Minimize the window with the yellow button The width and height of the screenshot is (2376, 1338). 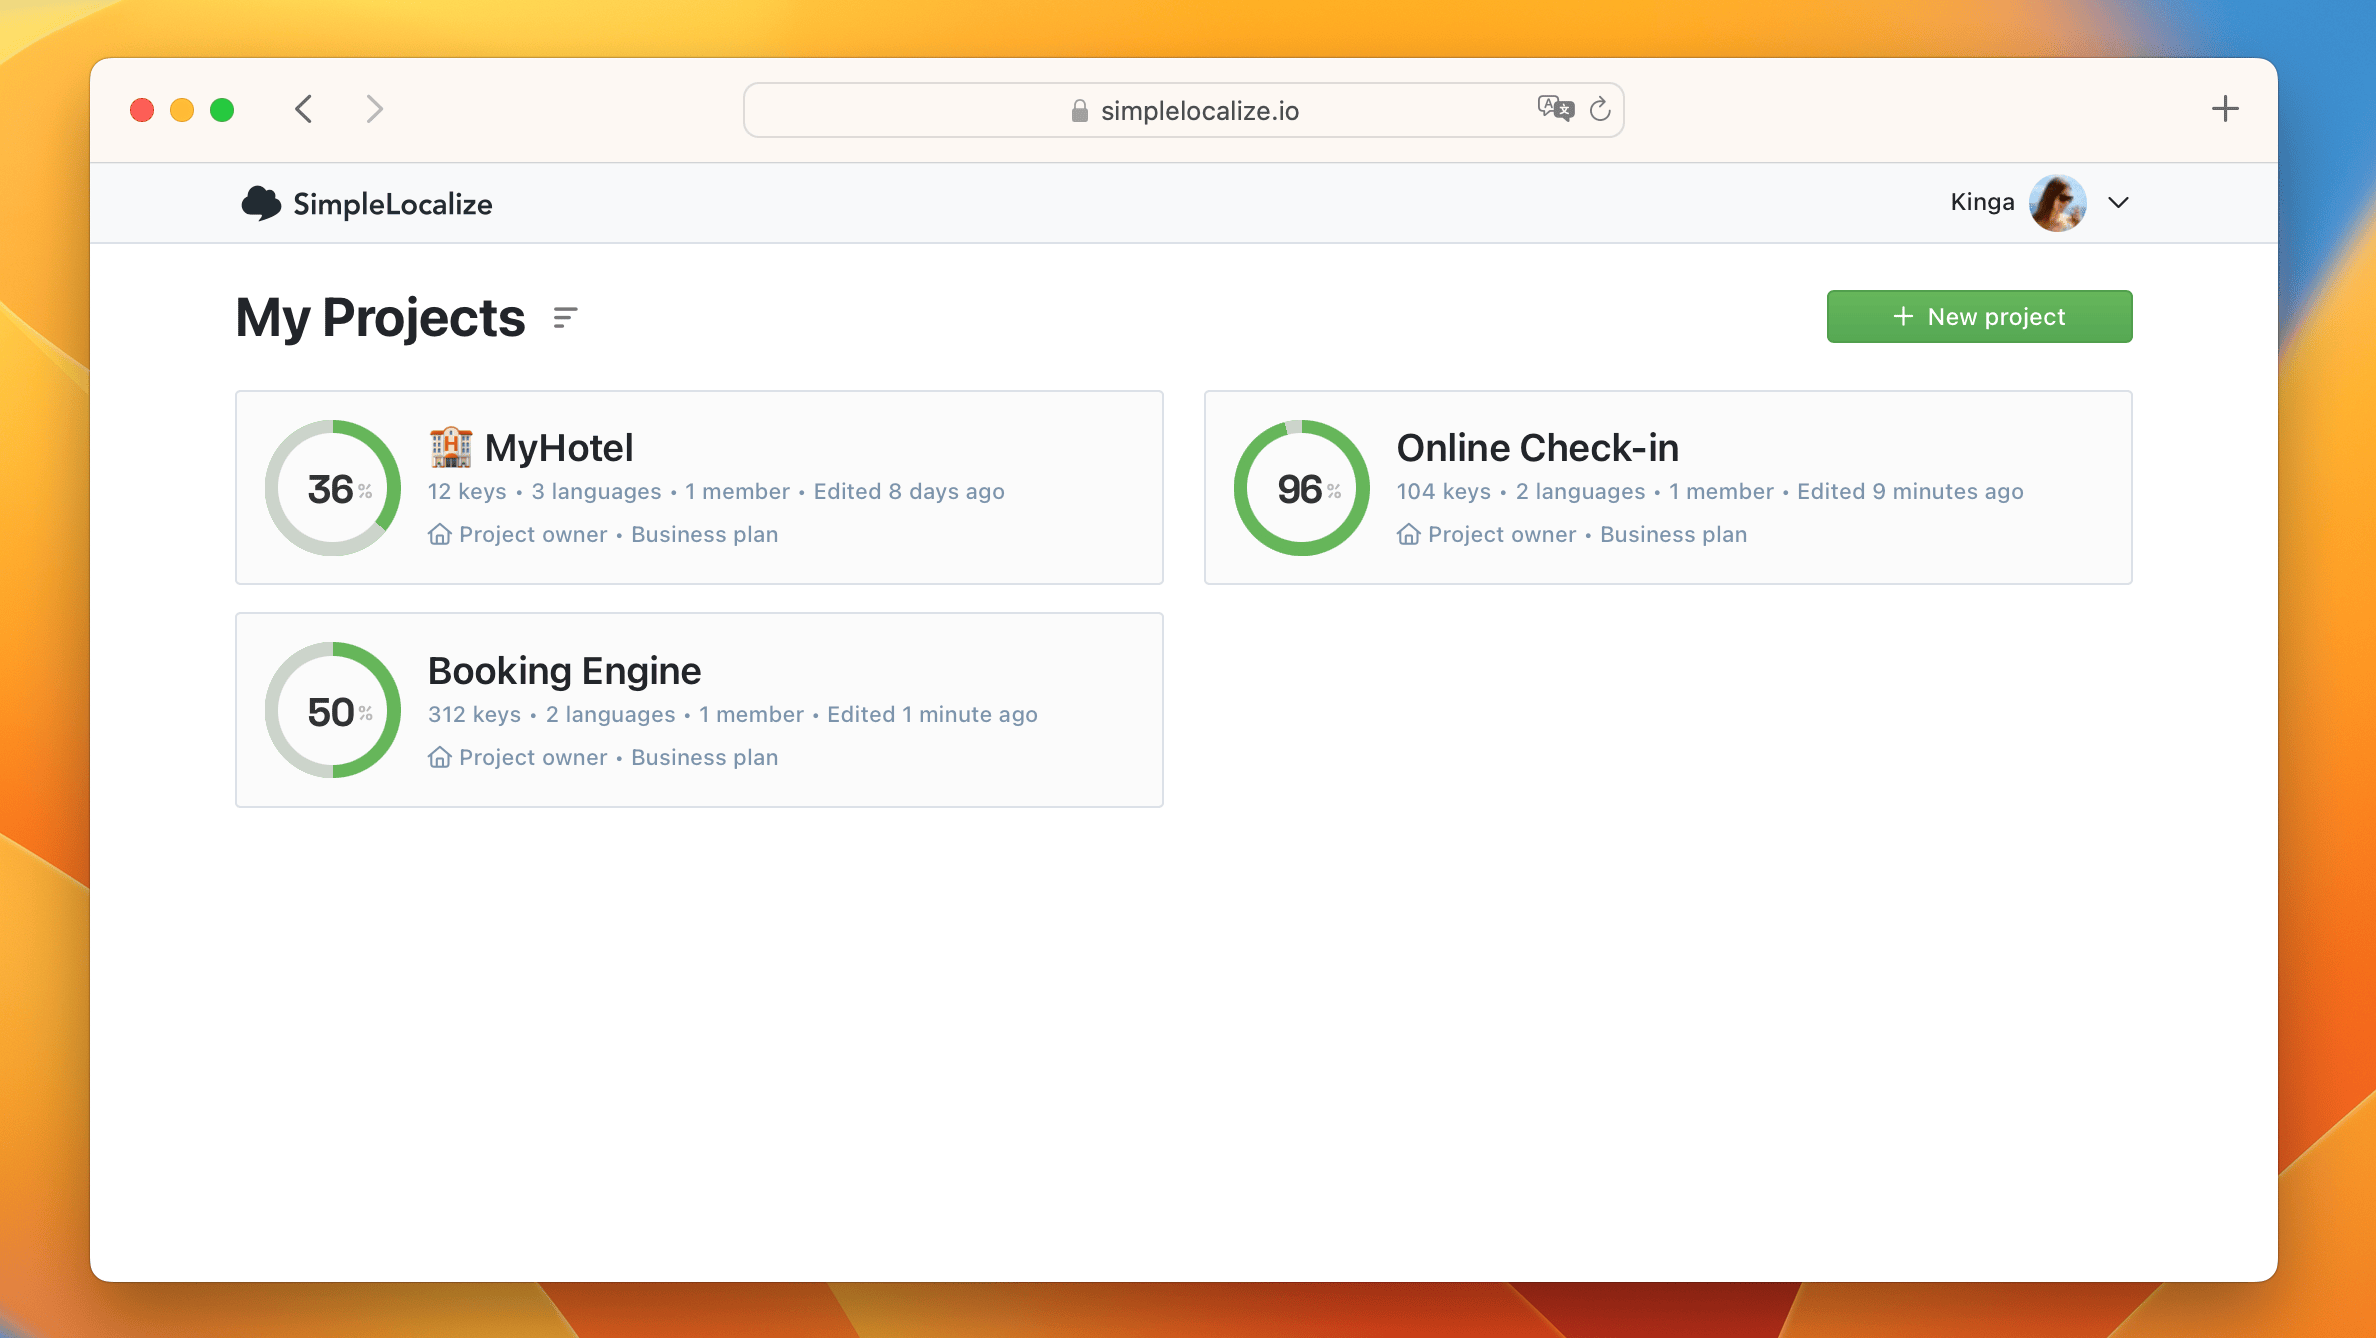pyautogui.click(x=182, y=110)
